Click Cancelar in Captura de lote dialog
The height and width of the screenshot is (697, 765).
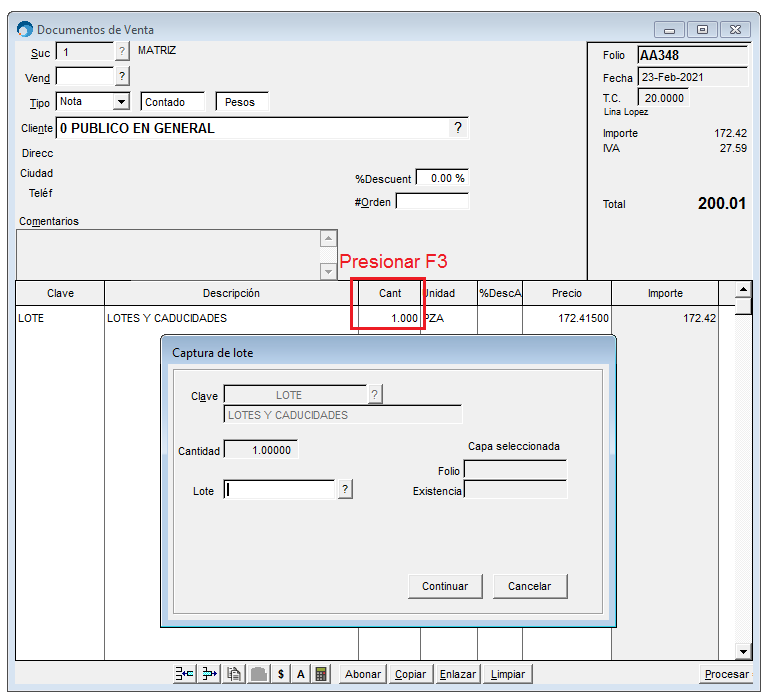(530, 586)
